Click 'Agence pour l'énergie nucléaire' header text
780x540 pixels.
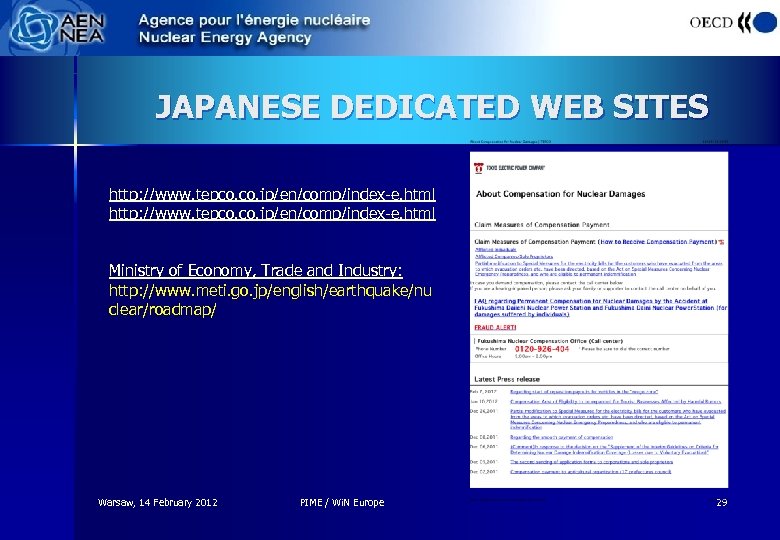pyautogui.click(x=254, y=20)
